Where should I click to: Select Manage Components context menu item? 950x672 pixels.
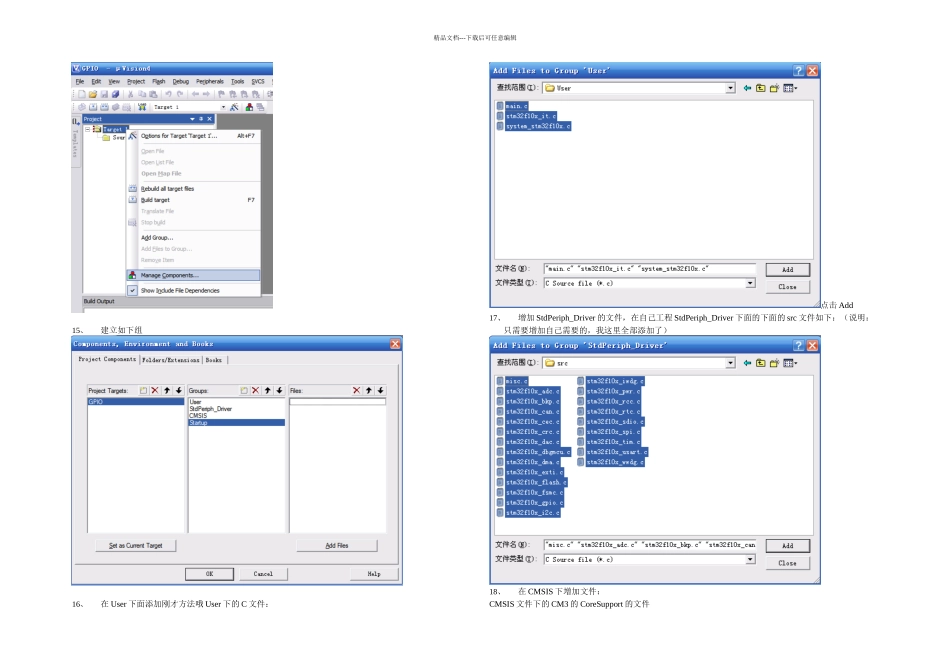point(194,275)
